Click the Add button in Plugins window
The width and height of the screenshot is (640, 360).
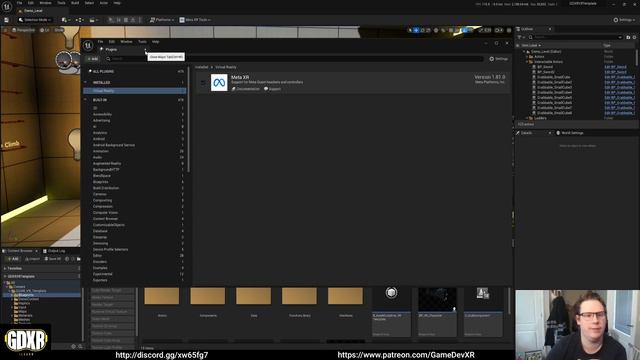(x=93, y=59)
